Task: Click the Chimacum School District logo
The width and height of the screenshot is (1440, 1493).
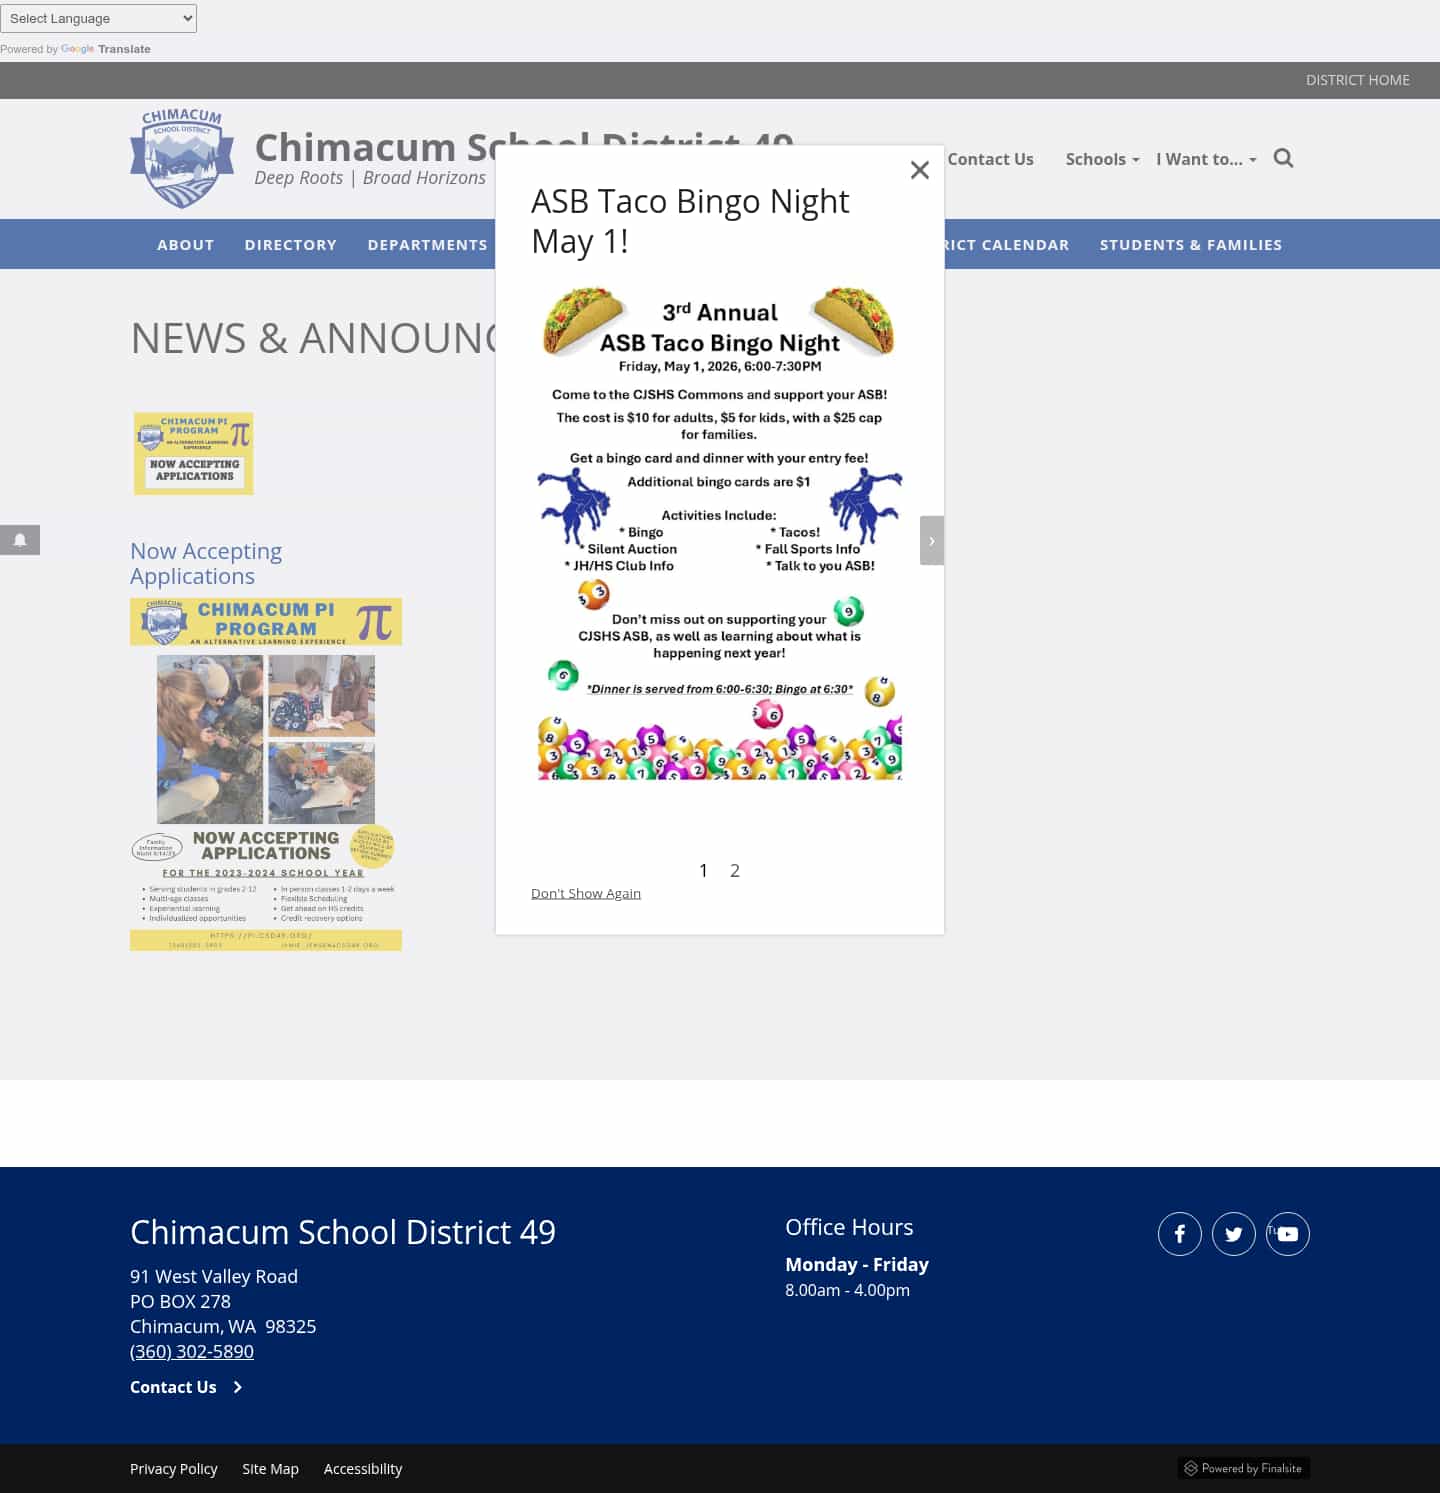Action: click(x=181, y=157)
